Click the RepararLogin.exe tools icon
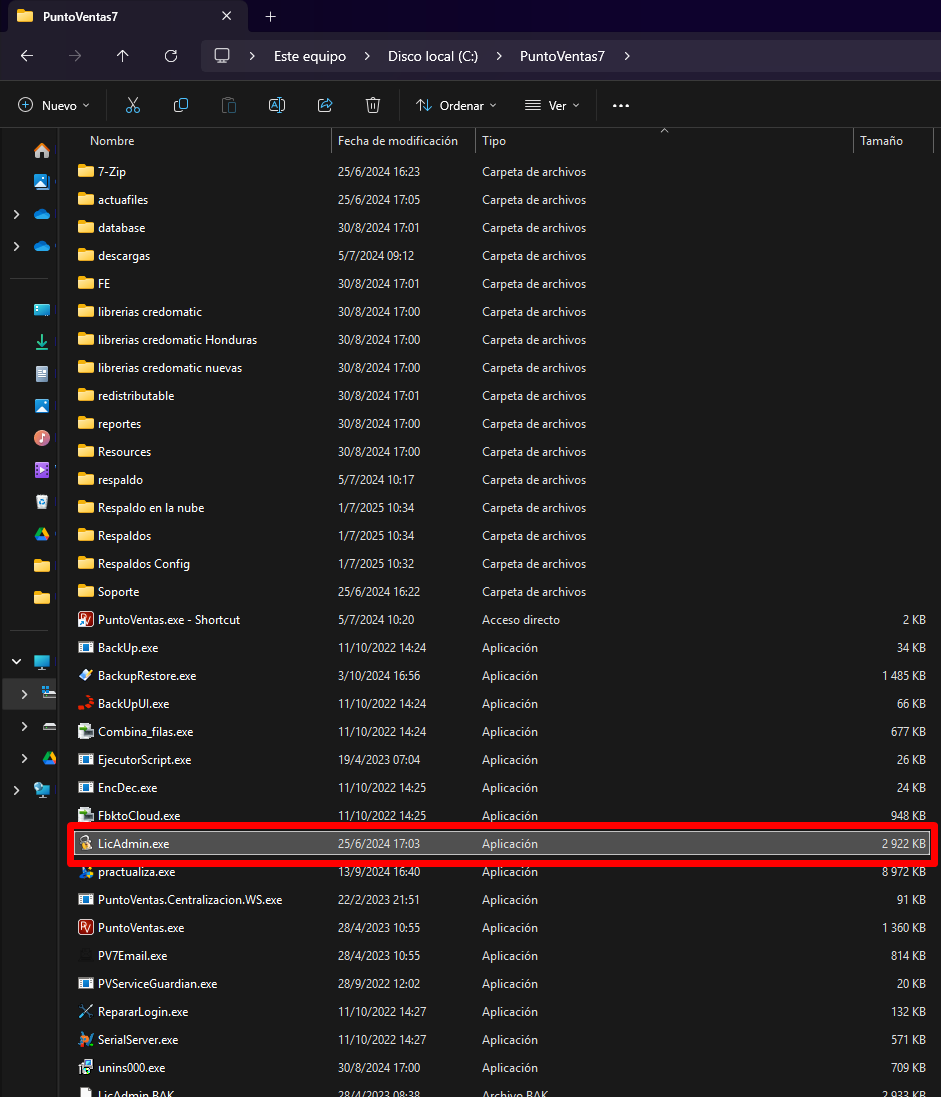The image size is (941, 1097). point(85,1012)
